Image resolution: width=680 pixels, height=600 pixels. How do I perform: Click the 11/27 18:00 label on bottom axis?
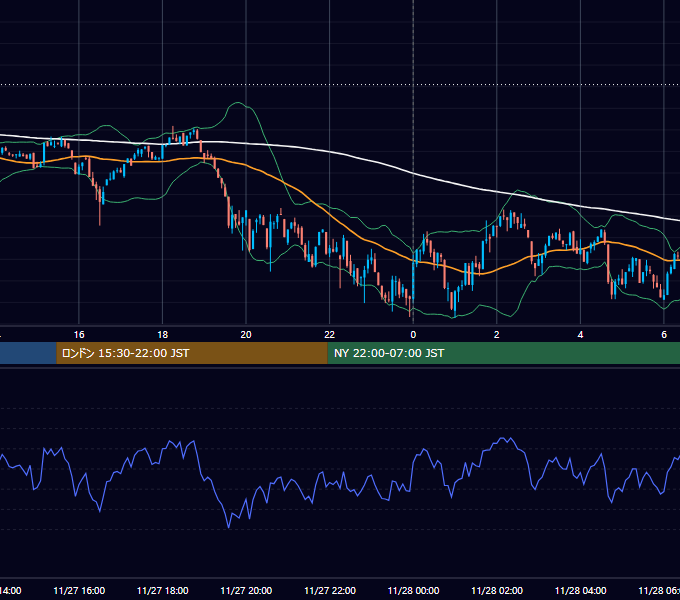(x=163, y=590)
